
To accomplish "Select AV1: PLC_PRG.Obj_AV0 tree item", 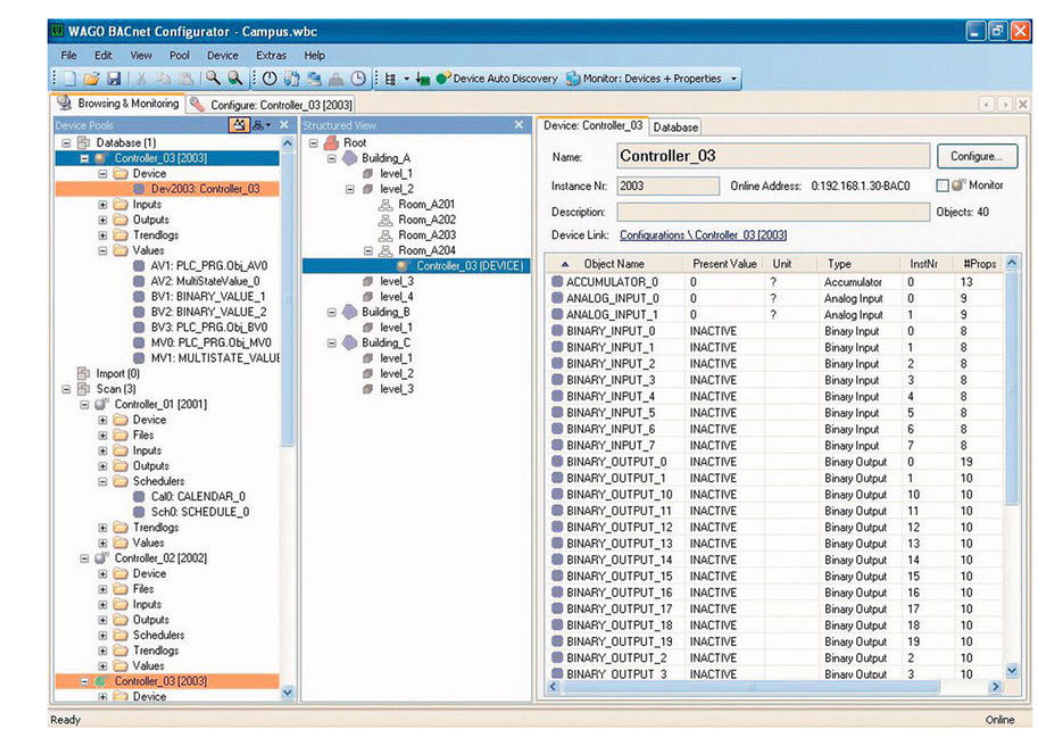I will [209, 266].
